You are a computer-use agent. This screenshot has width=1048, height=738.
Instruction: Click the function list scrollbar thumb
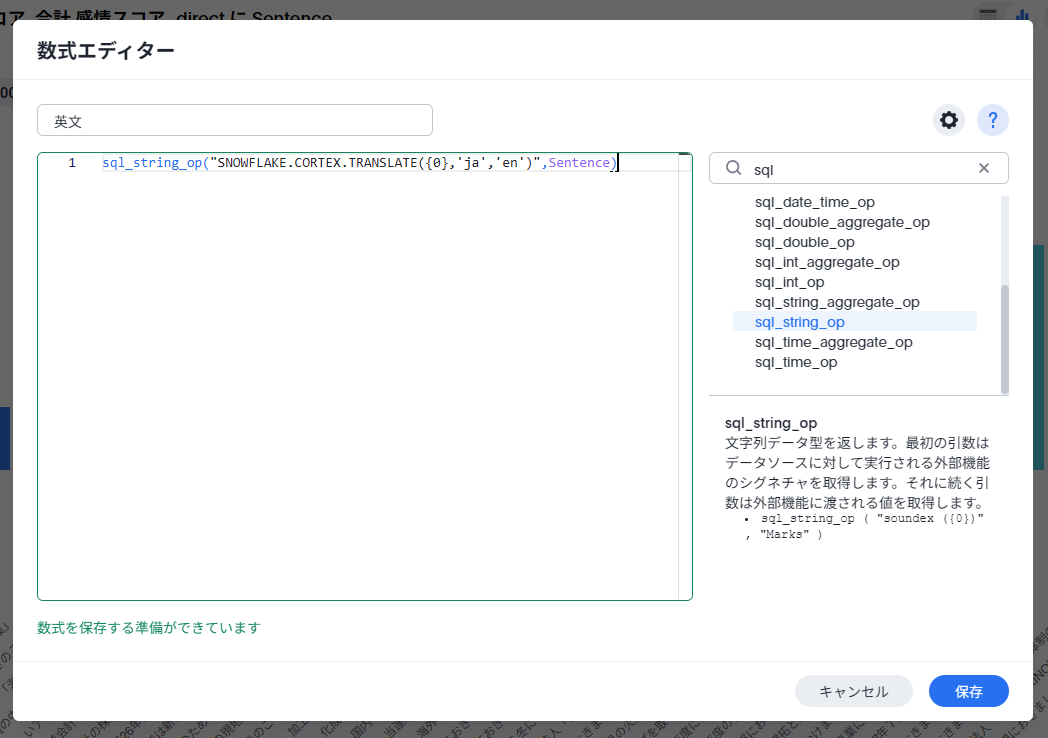click(1005, 340)
